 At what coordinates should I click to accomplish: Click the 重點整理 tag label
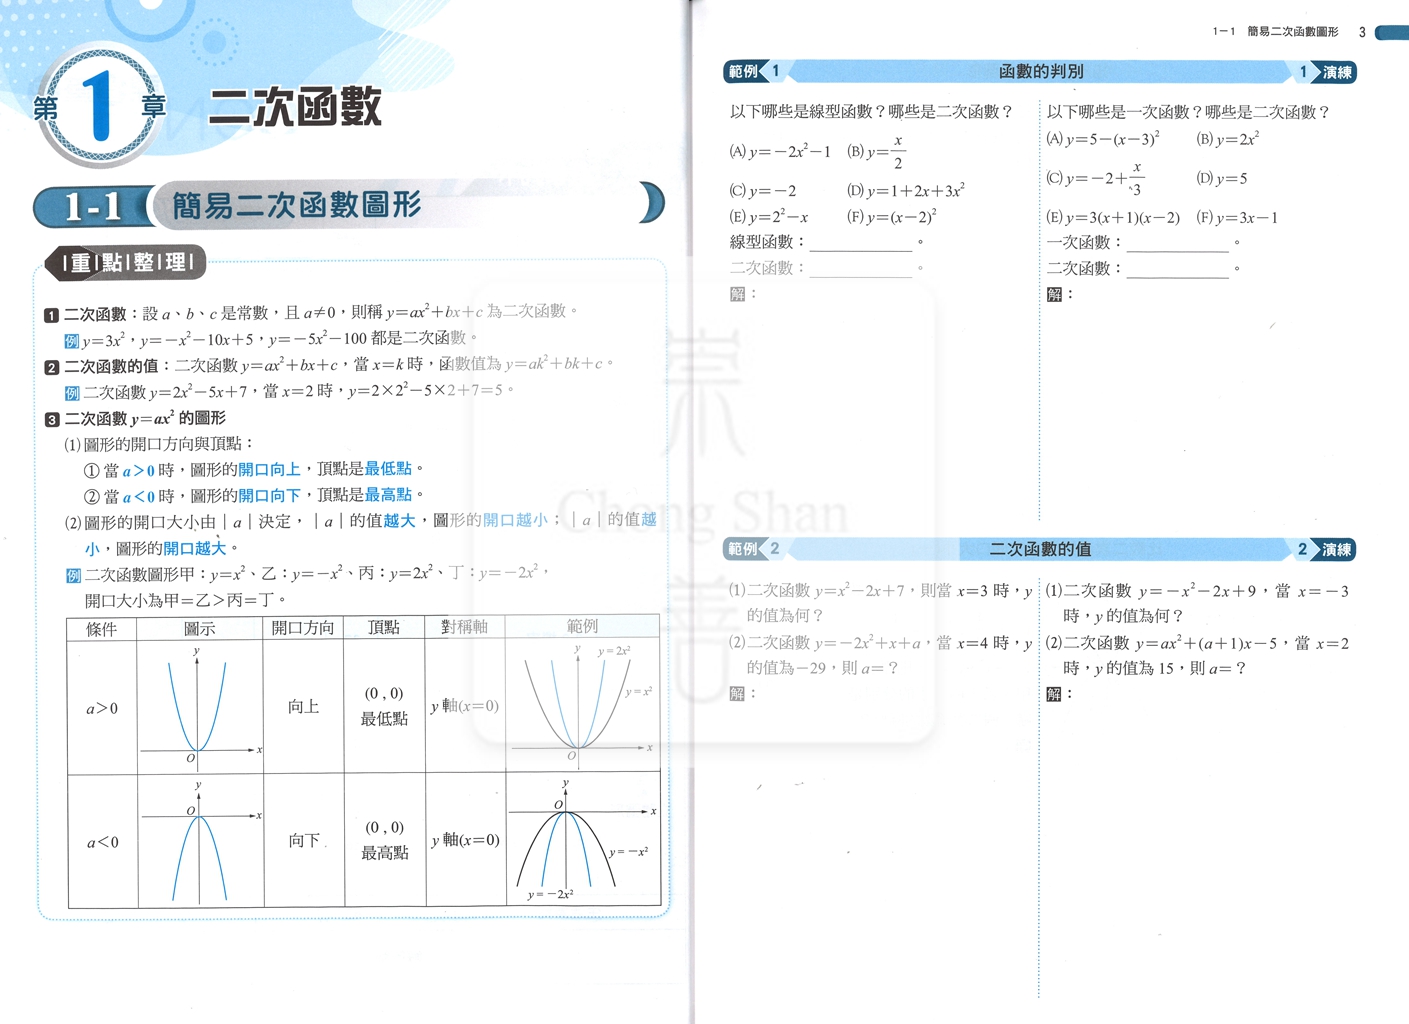point(127,263)
